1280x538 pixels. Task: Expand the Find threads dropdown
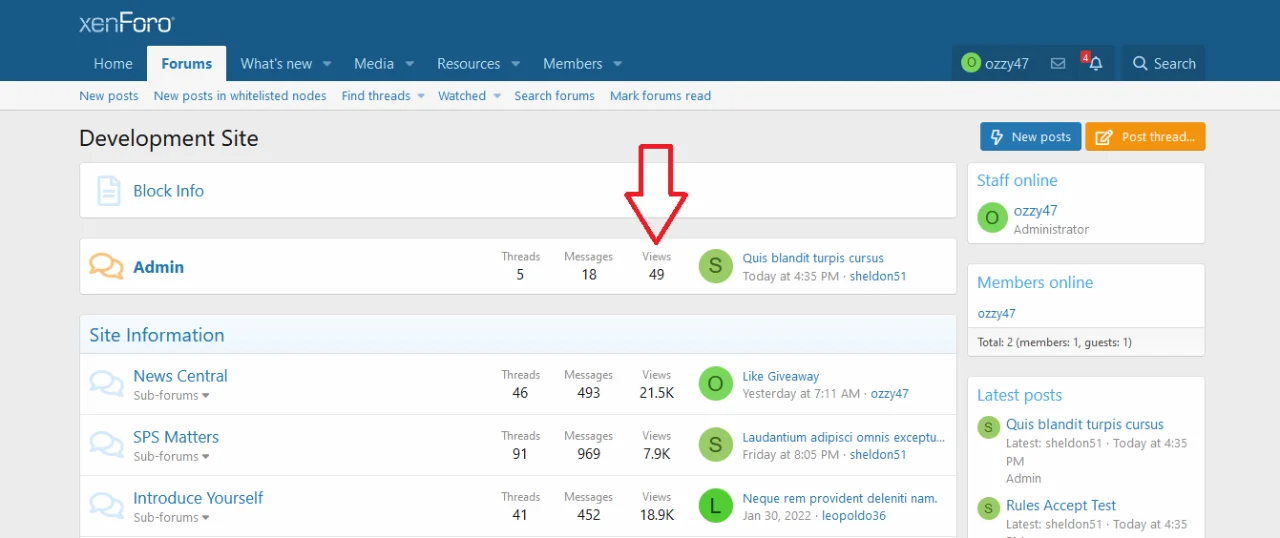(x=420, y=96)
